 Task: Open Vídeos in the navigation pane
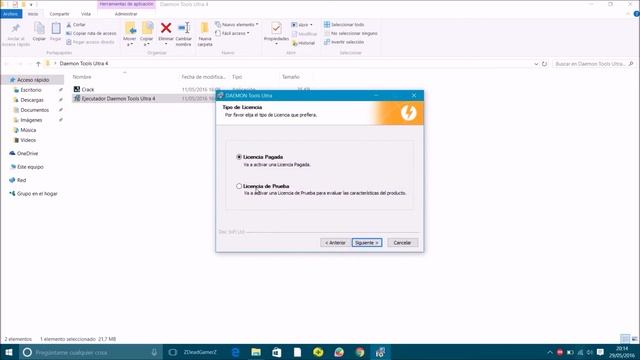(x=28, y=140)
